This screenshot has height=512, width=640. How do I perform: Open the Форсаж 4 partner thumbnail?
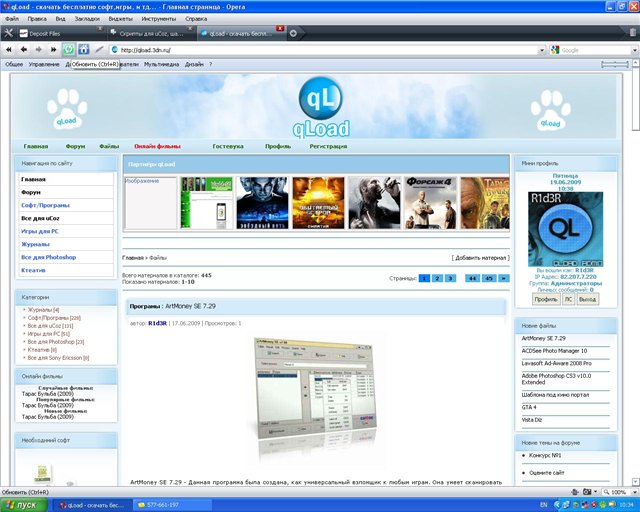point(430,203)
